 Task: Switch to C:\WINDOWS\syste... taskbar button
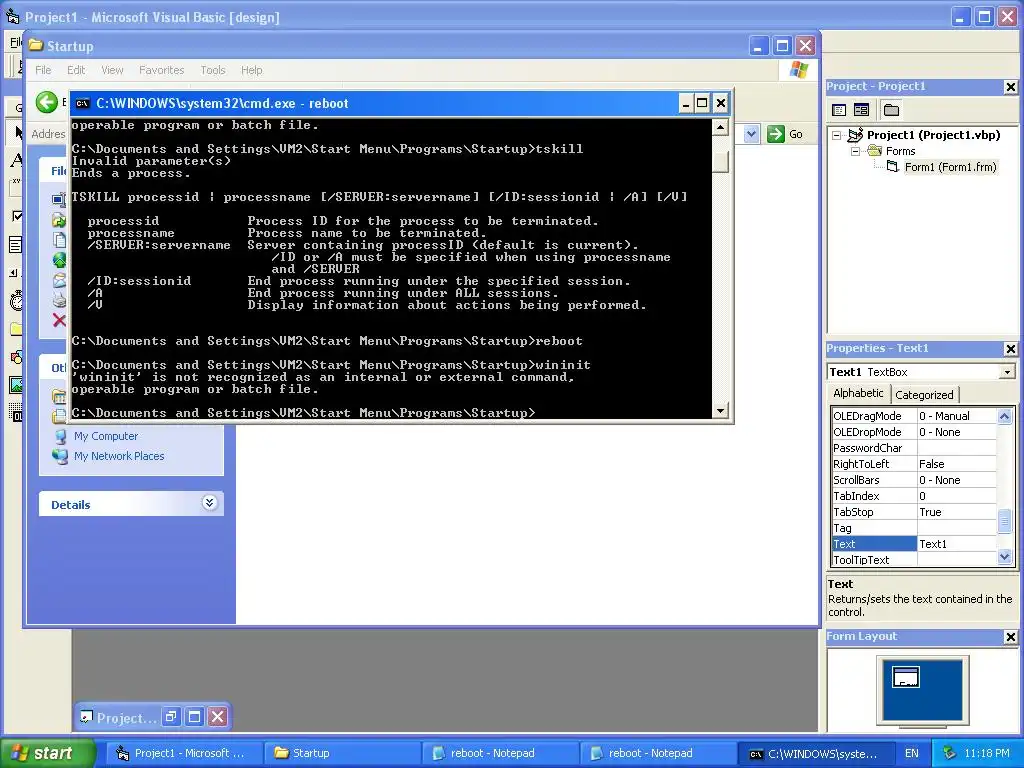[x=815, y=753]
